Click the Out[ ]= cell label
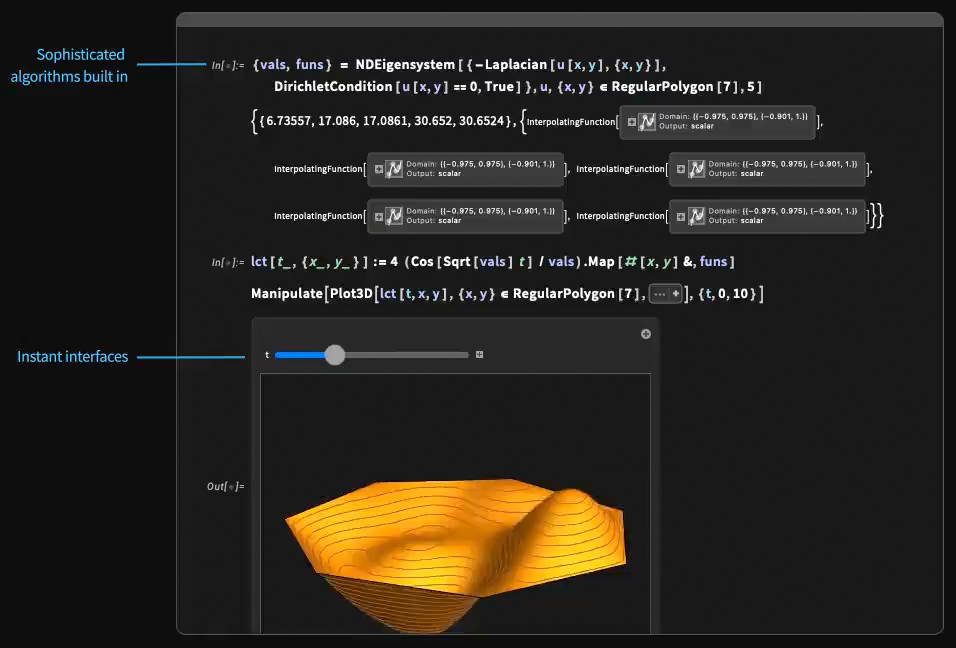Viewport: 956px width, 648px height. tap(225, 486)
